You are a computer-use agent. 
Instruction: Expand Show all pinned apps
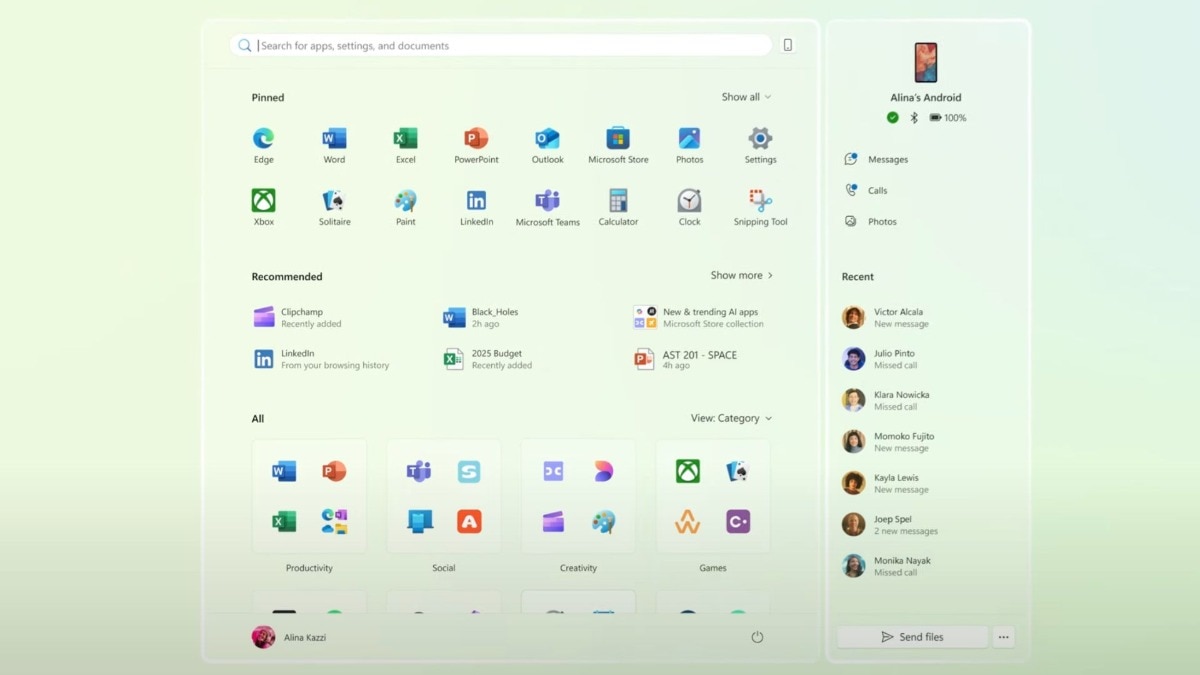point(746,97)
